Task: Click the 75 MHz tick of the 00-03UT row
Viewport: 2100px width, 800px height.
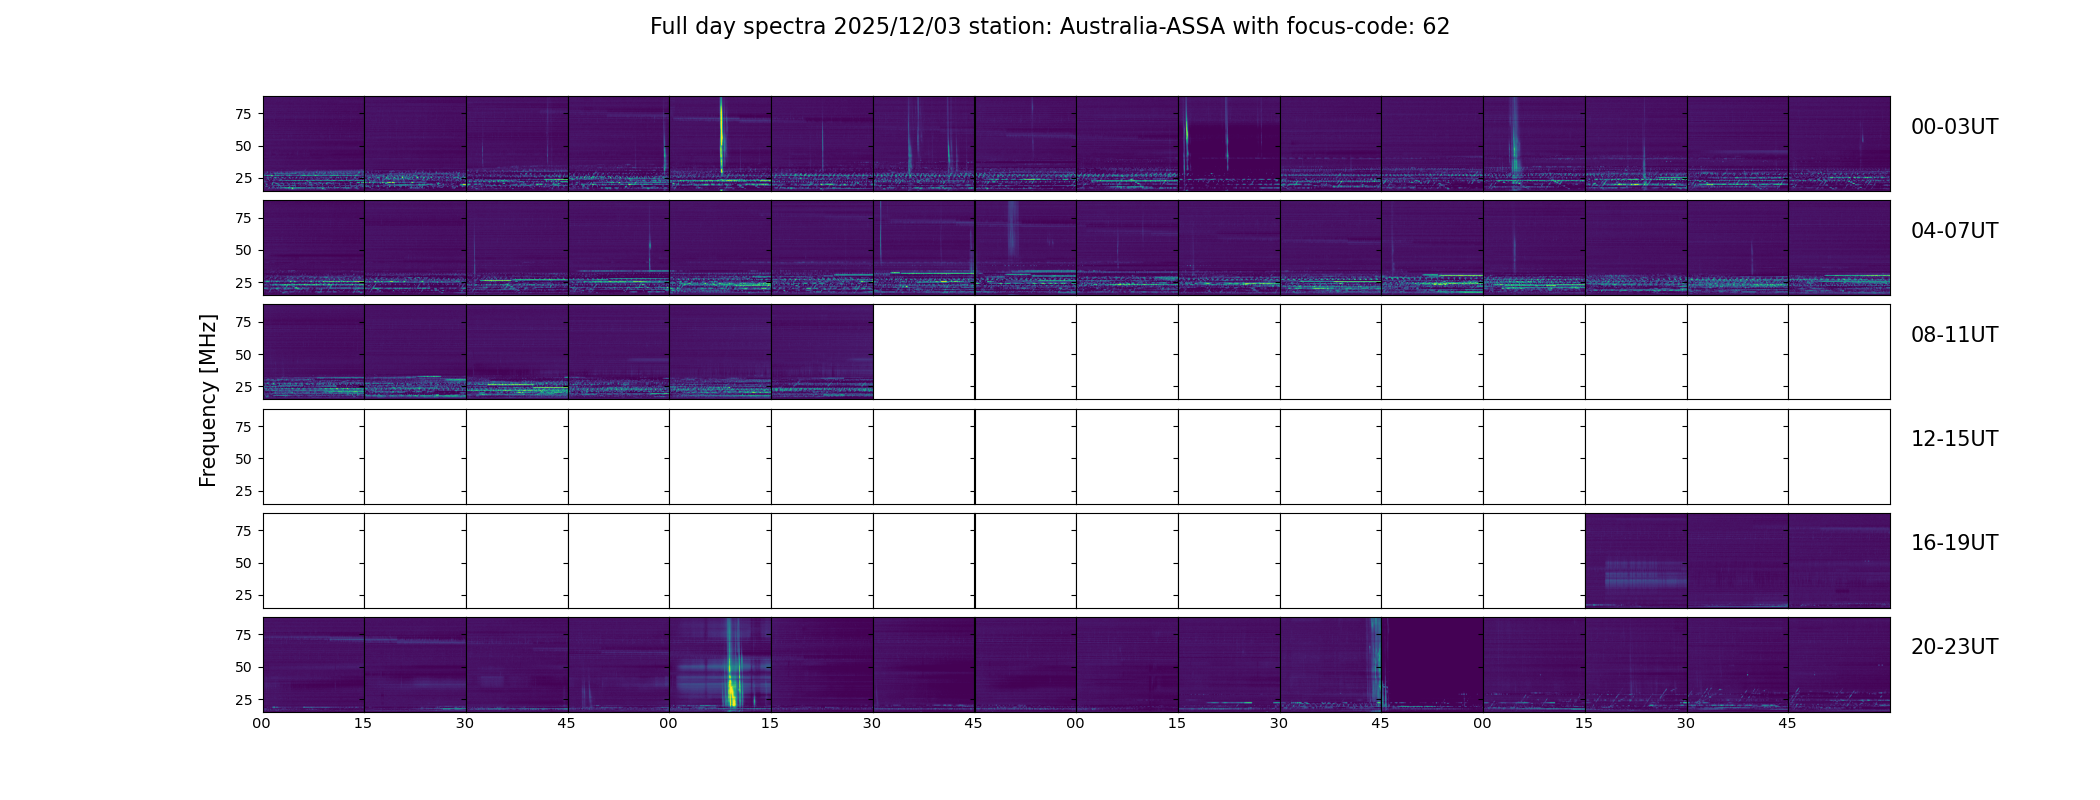Action: click(x=243, y=114)
